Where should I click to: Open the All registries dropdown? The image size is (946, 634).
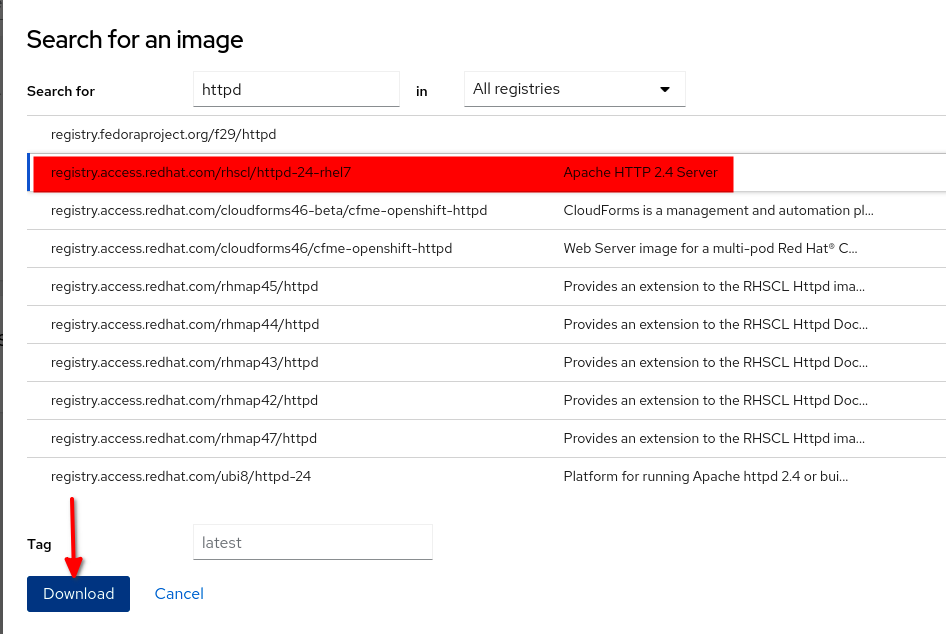pos(574,89)
